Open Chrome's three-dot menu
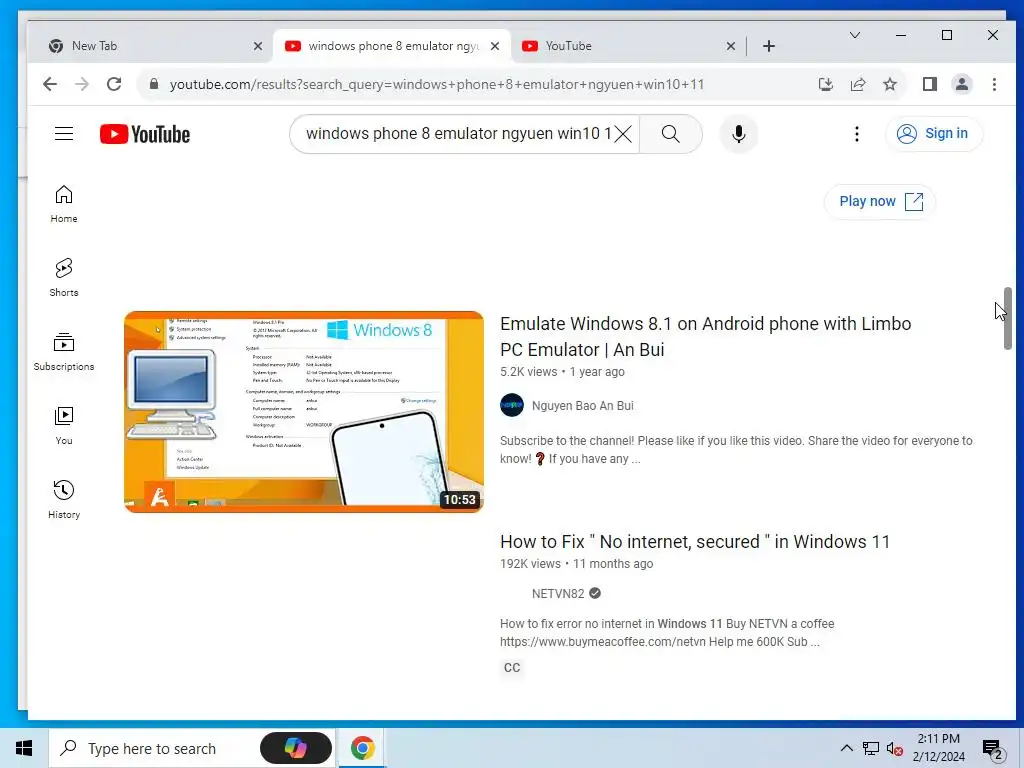The width and height of the screenshot is (1024, 768). (x=994, y=84)
